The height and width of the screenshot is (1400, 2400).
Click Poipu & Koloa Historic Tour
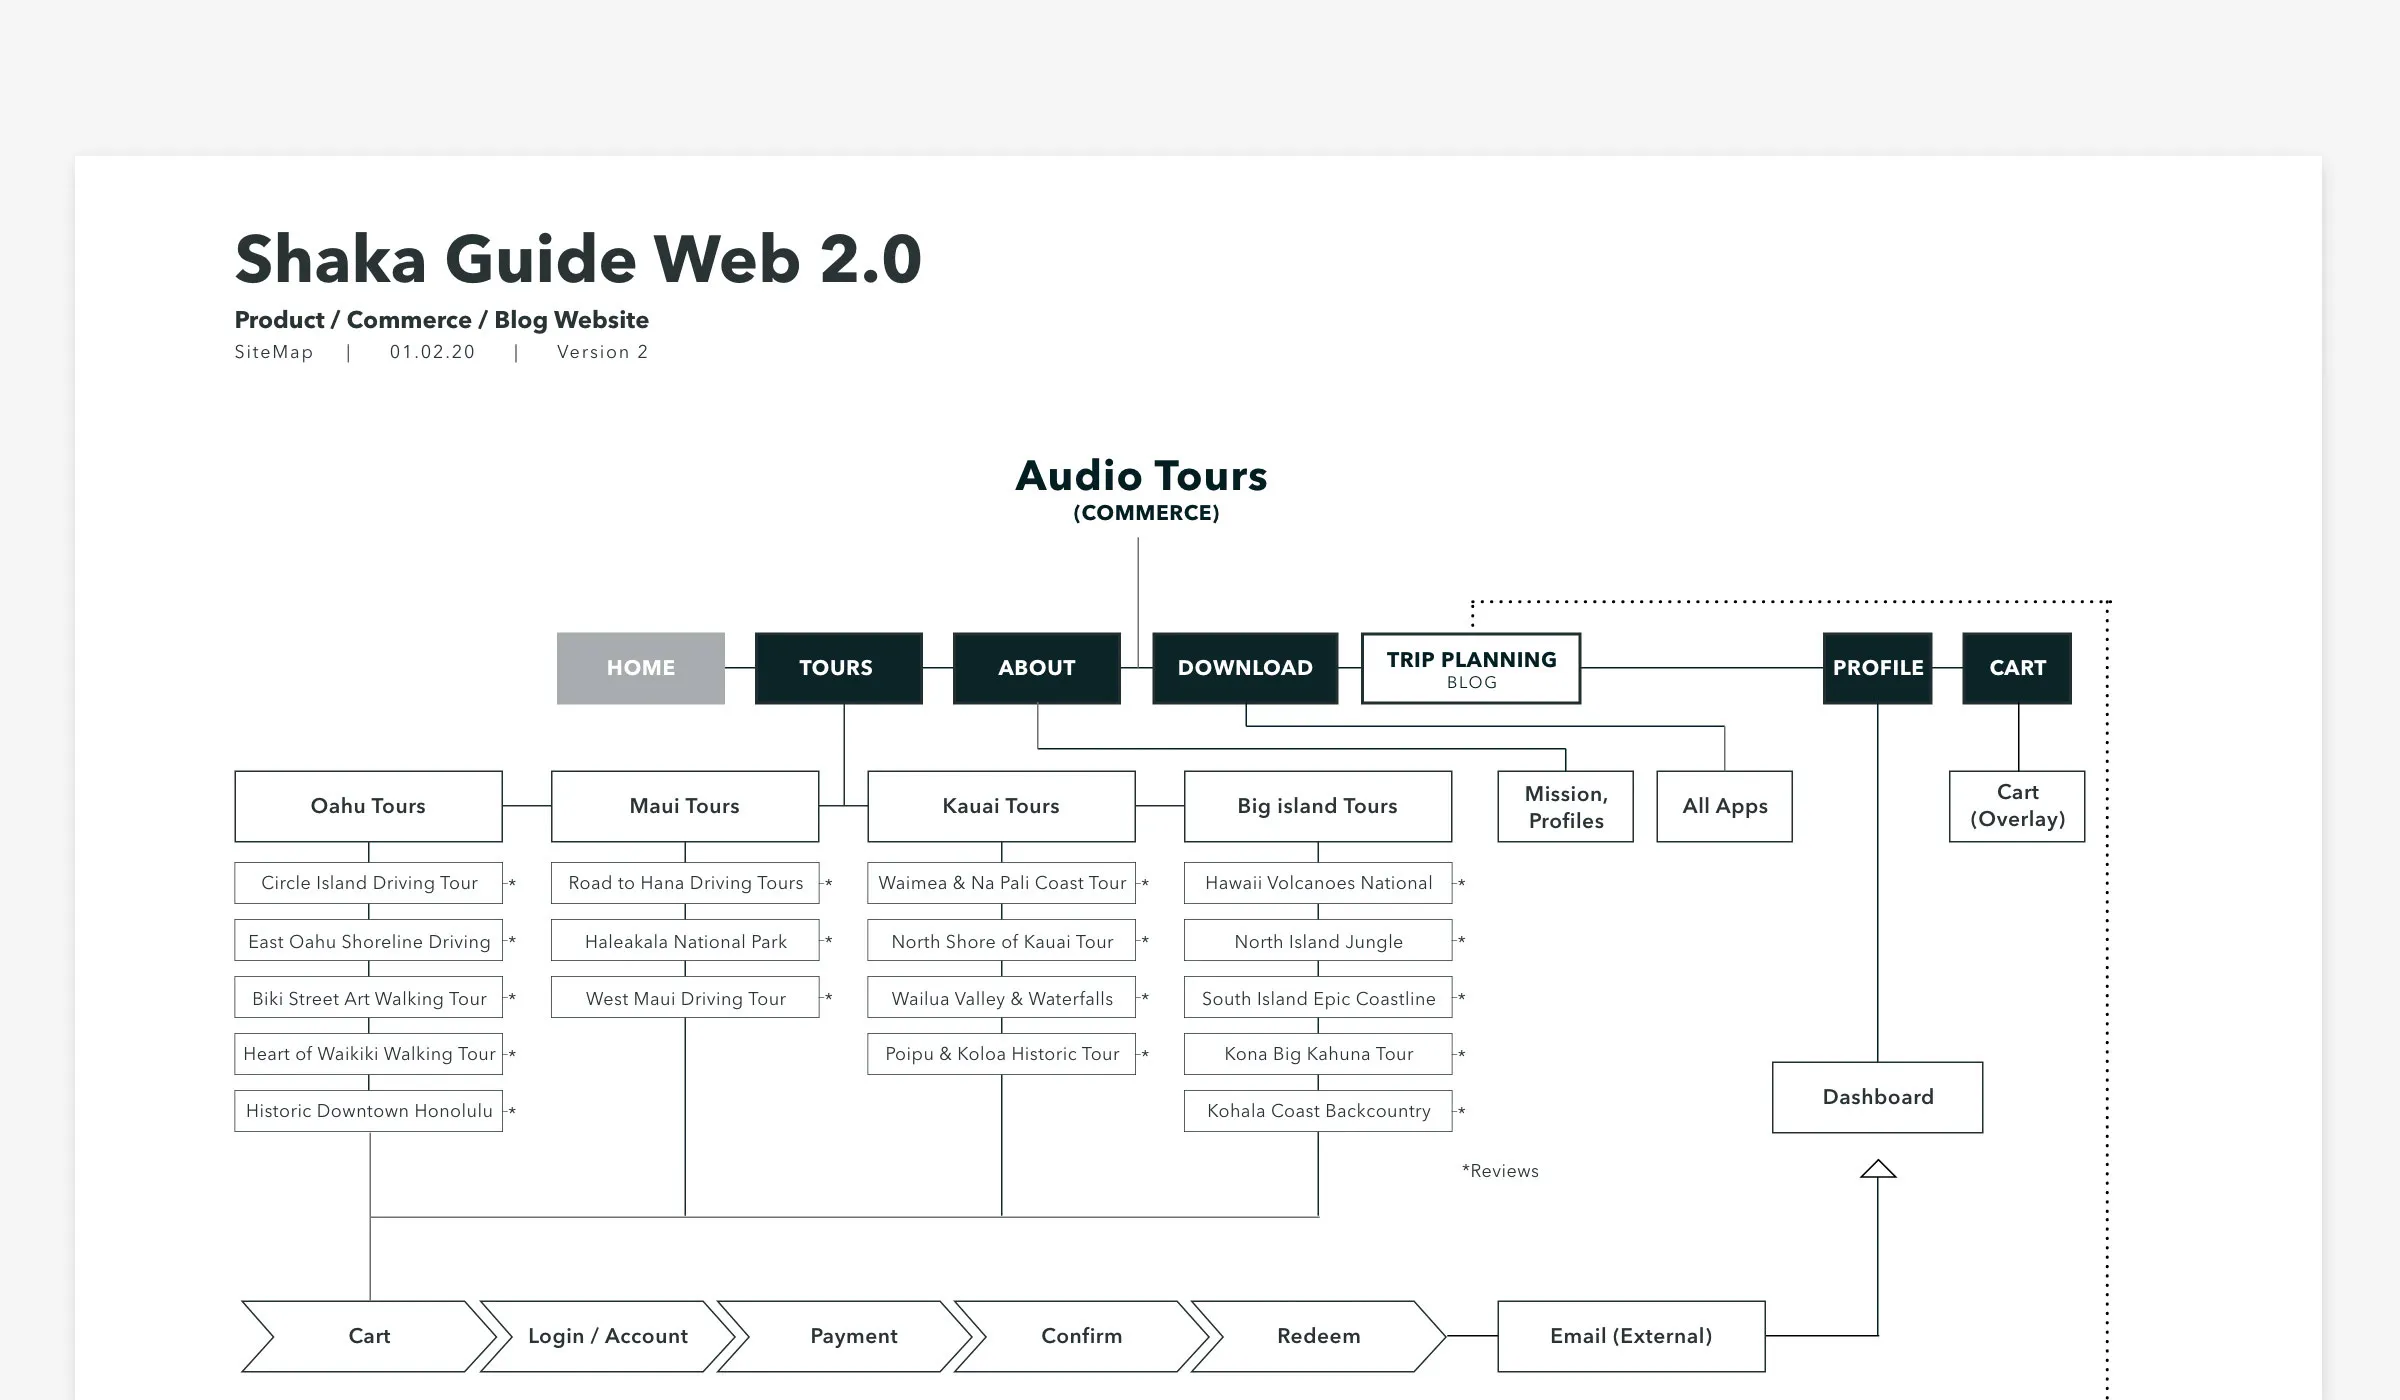[1001, 1054]
